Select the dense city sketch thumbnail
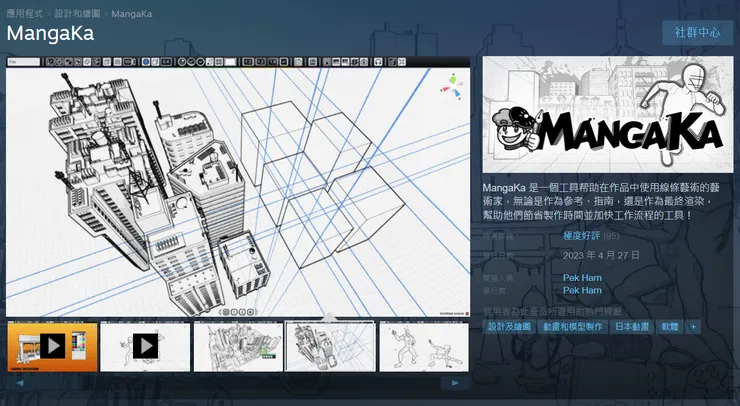The height and width of the screenshot is (406, 740). point(238,347)
